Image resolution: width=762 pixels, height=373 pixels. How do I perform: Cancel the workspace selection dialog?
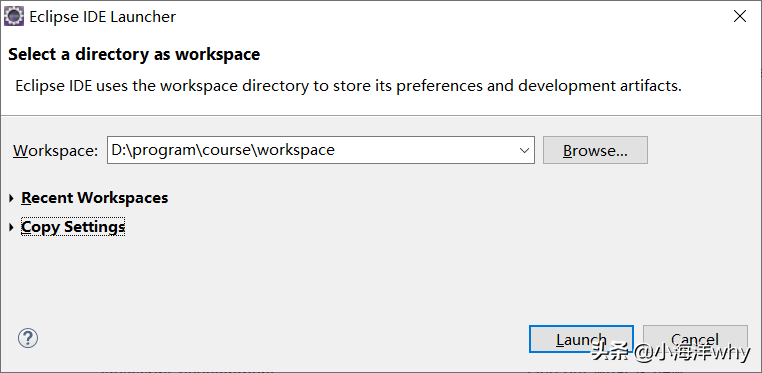[695, 339]
